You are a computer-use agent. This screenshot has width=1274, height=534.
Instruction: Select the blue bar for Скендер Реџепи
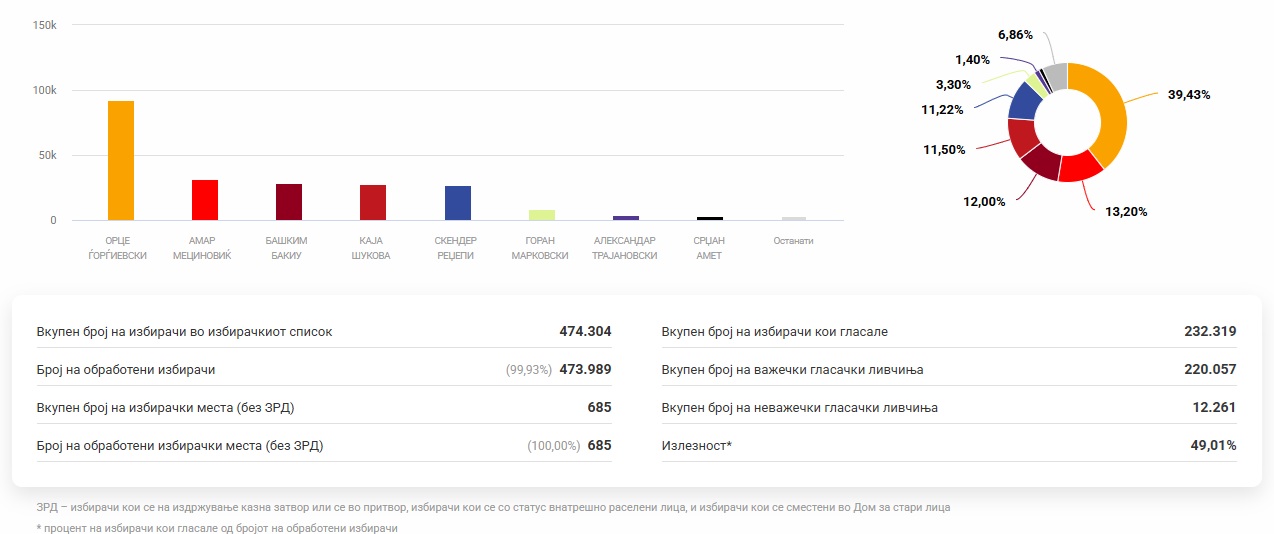(458, 203)
